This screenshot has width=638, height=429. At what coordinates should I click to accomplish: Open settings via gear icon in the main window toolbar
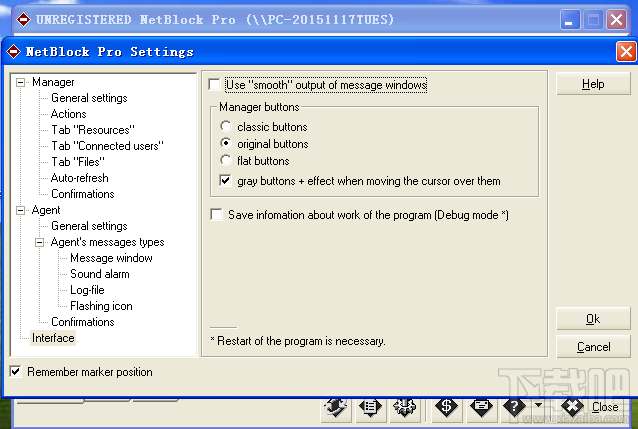coord(404,407)
